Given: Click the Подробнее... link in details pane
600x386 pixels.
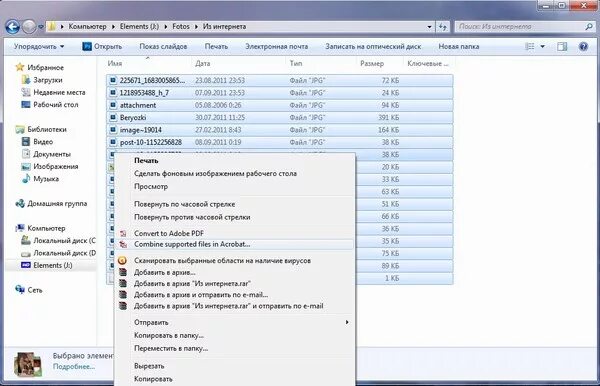Looking at the screenshot, I should pos(74,366).
